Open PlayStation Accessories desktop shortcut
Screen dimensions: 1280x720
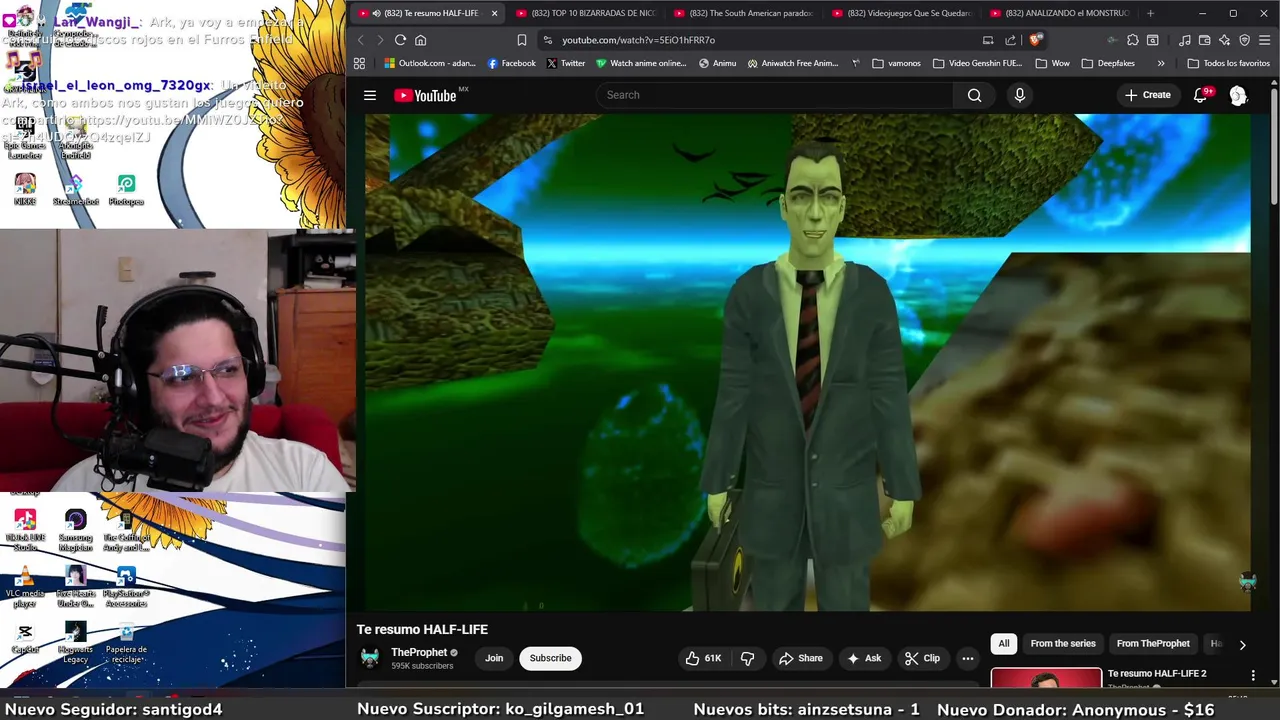point(126,587)
